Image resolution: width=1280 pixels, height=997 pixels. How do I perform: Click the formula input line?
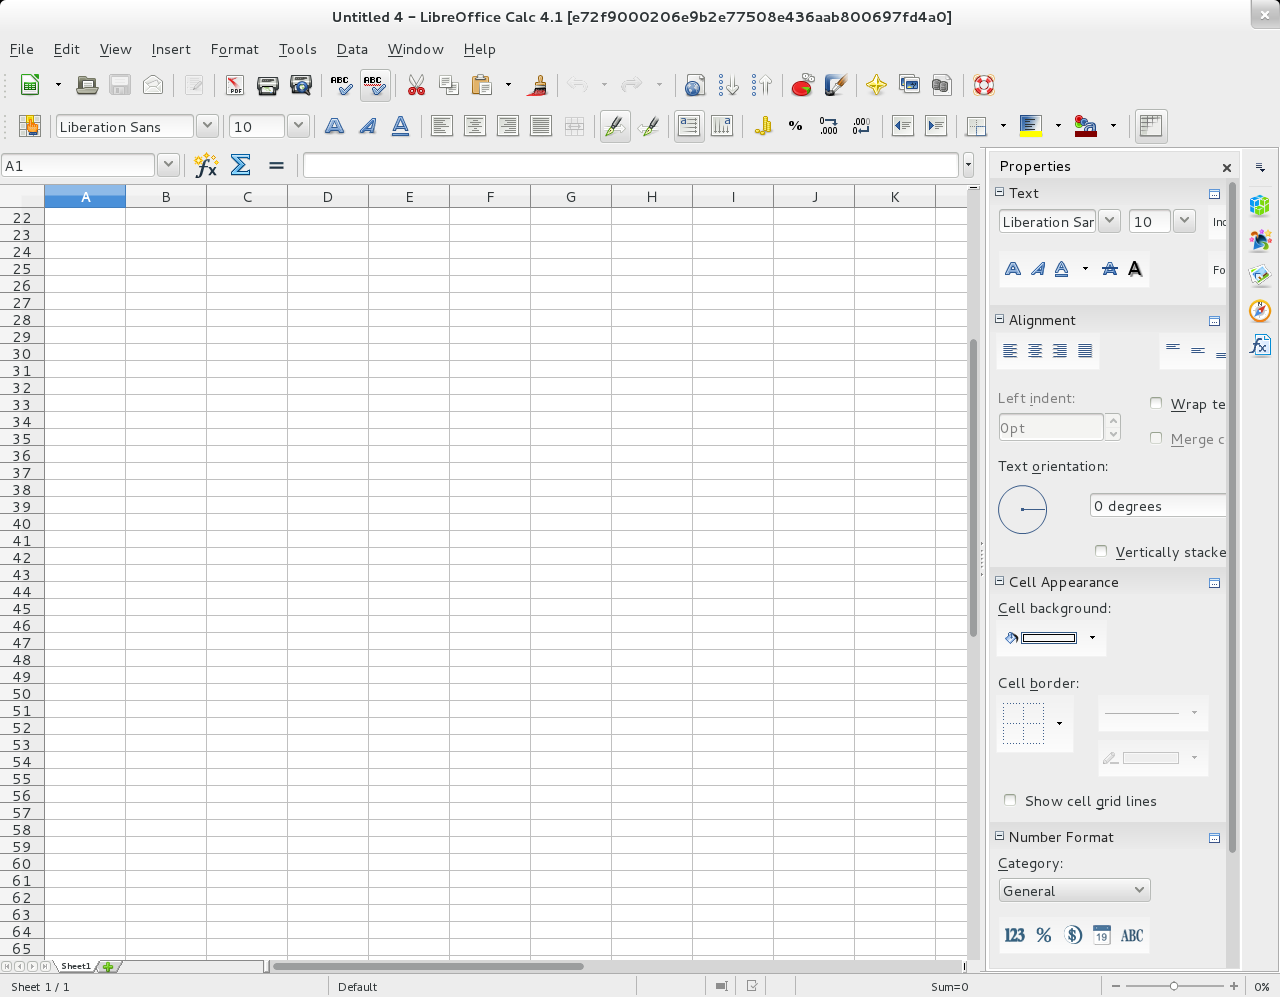[x=631, y=165]
